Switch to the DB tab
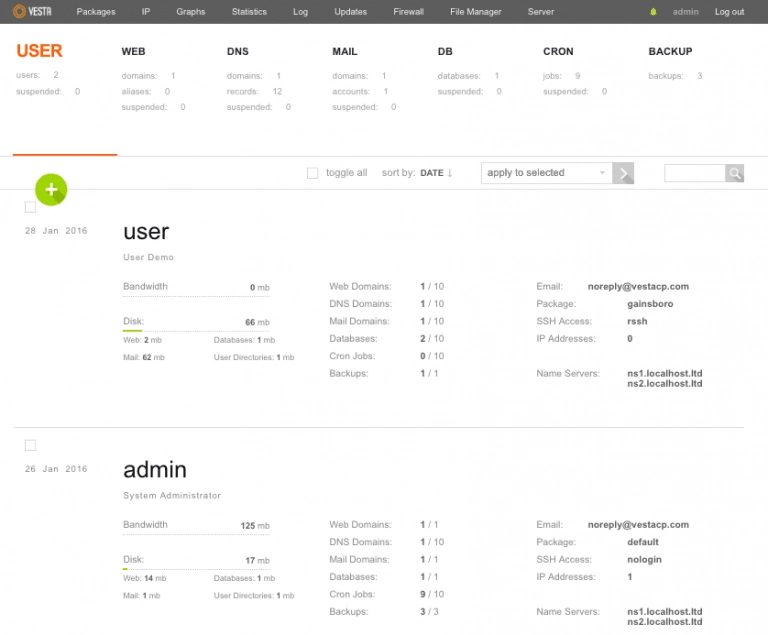Viewport: 768px width, 635px height. click(445, 51)
